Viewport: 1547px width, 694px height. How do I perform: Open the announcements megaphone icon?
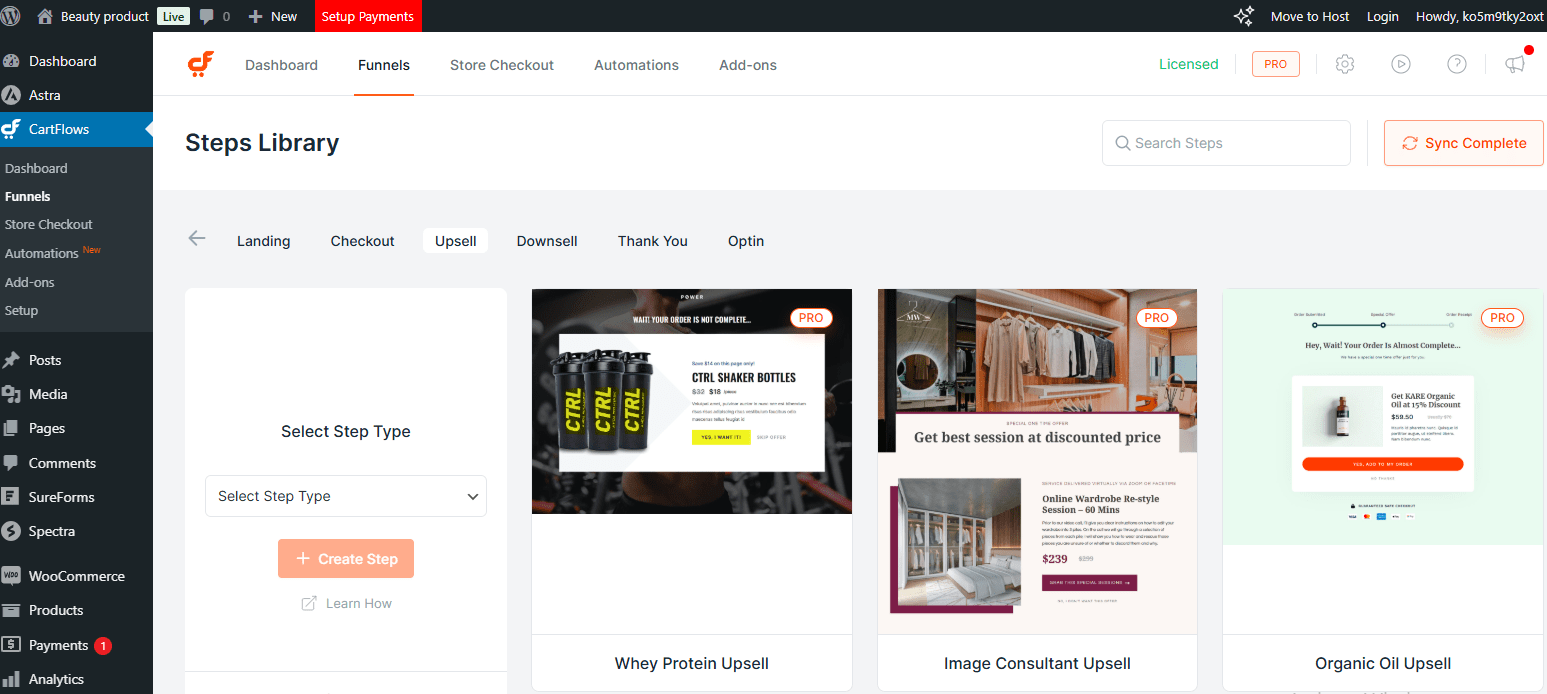coord(1515,64)
